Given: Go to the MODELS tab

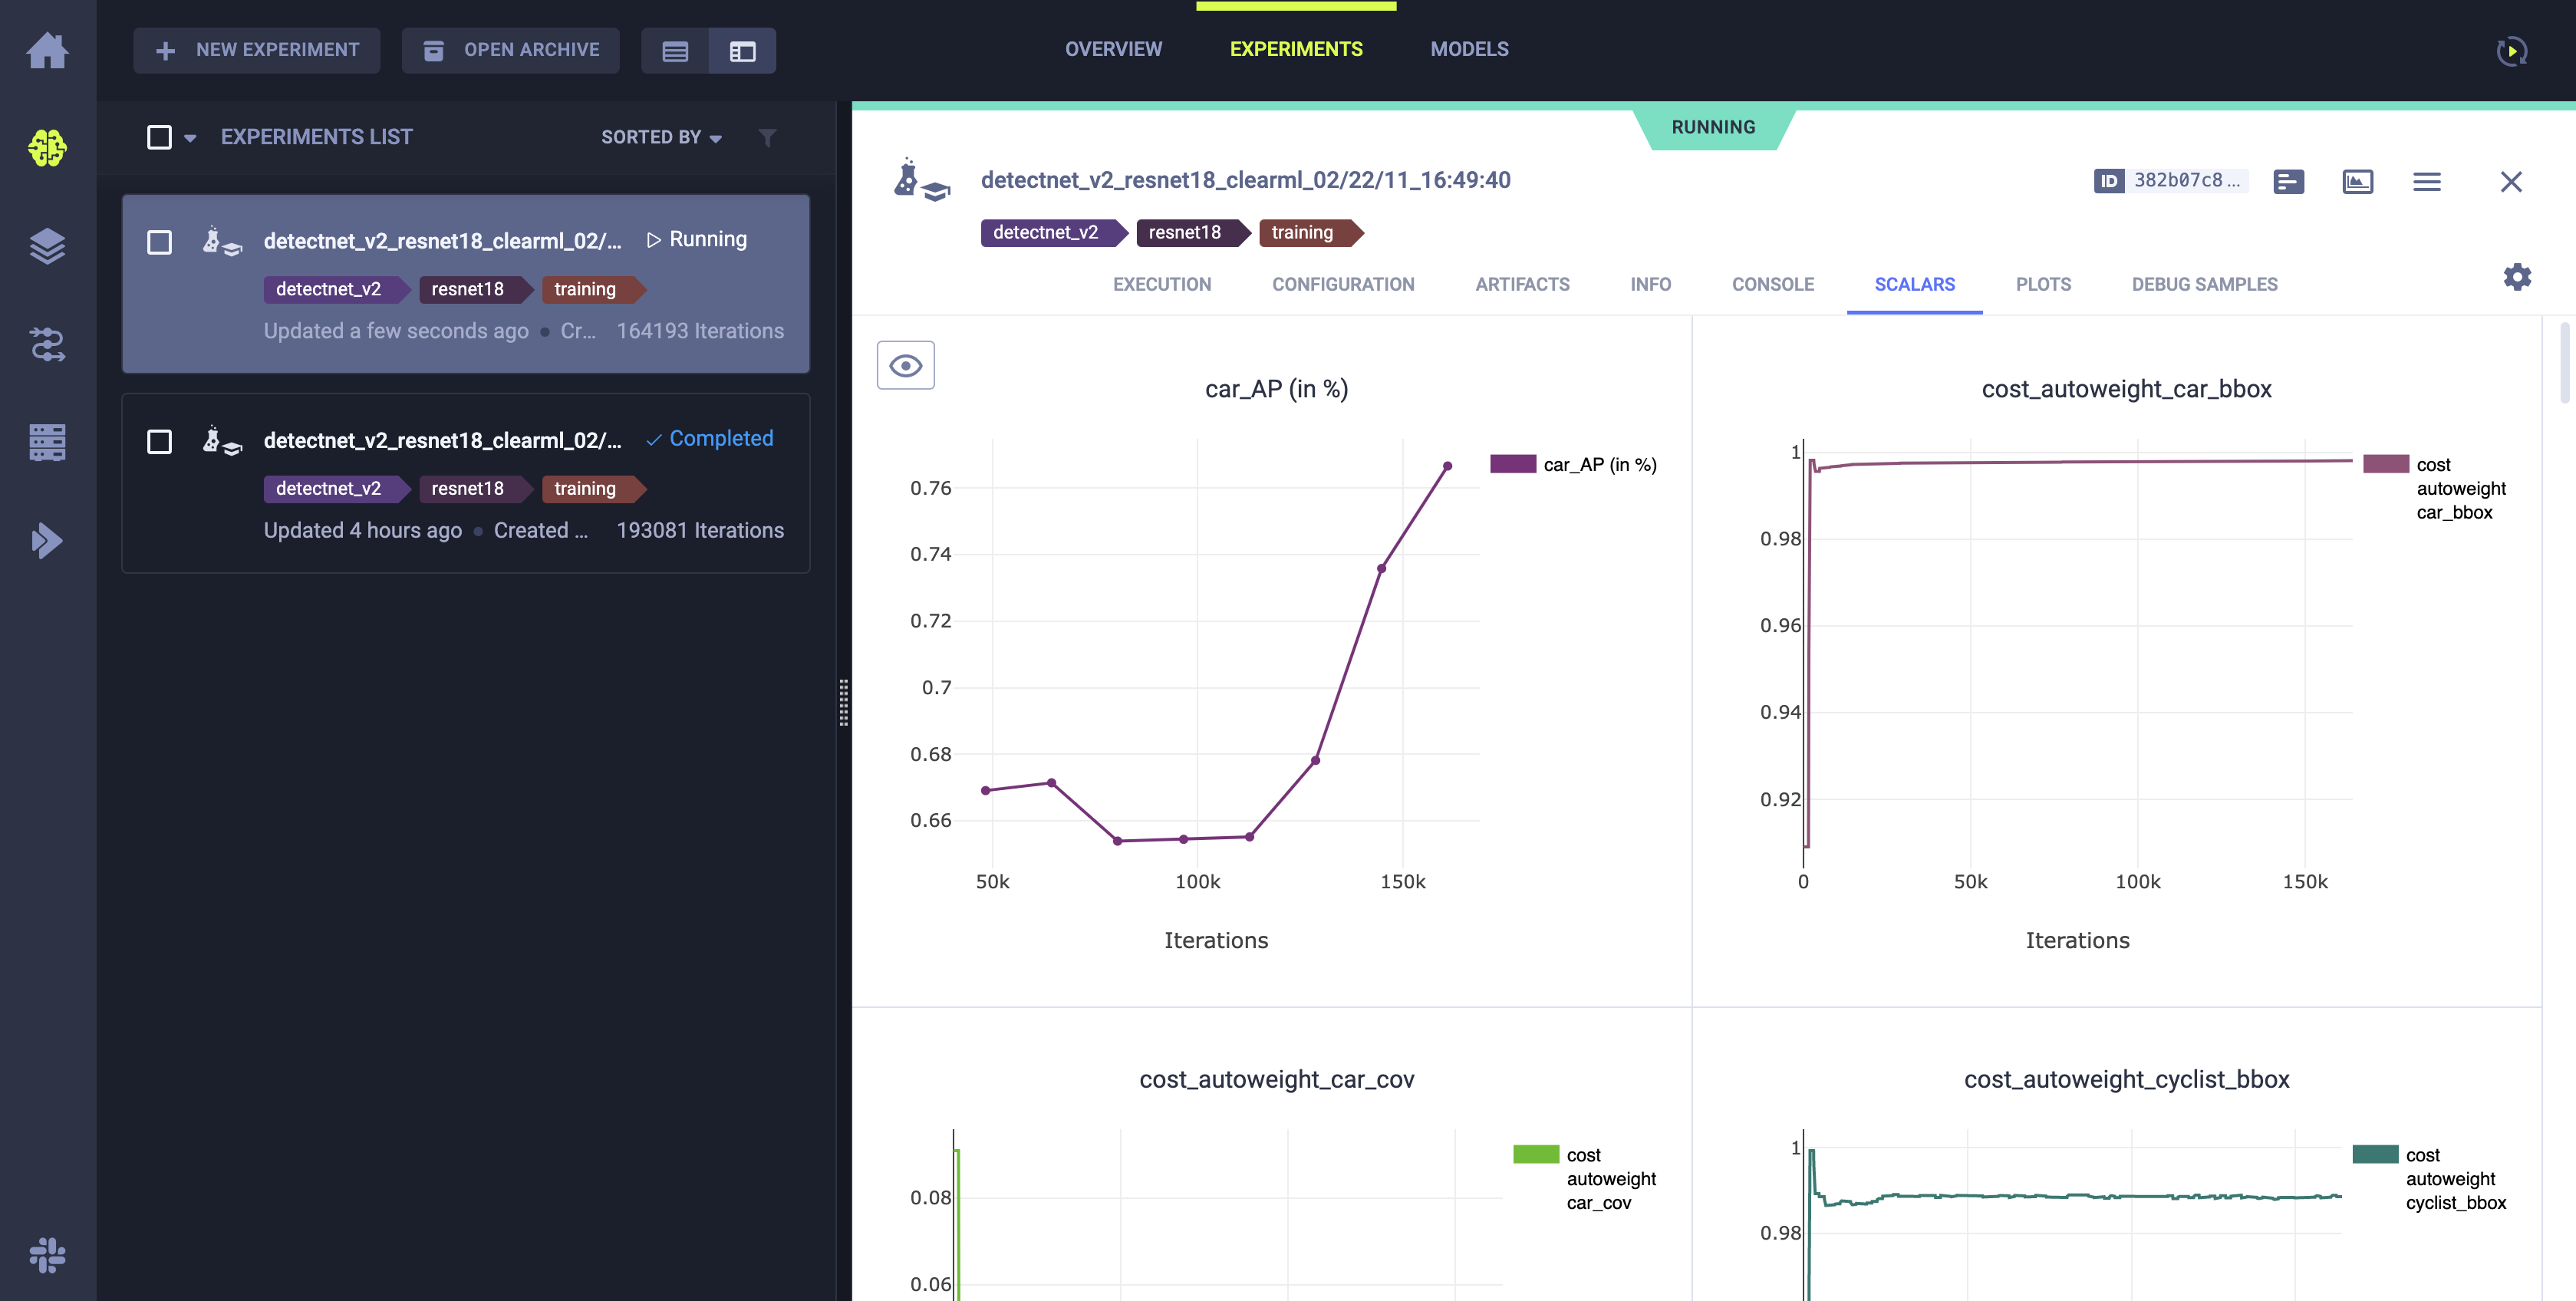Looking at the screenshot, I should pos(1469,49).
